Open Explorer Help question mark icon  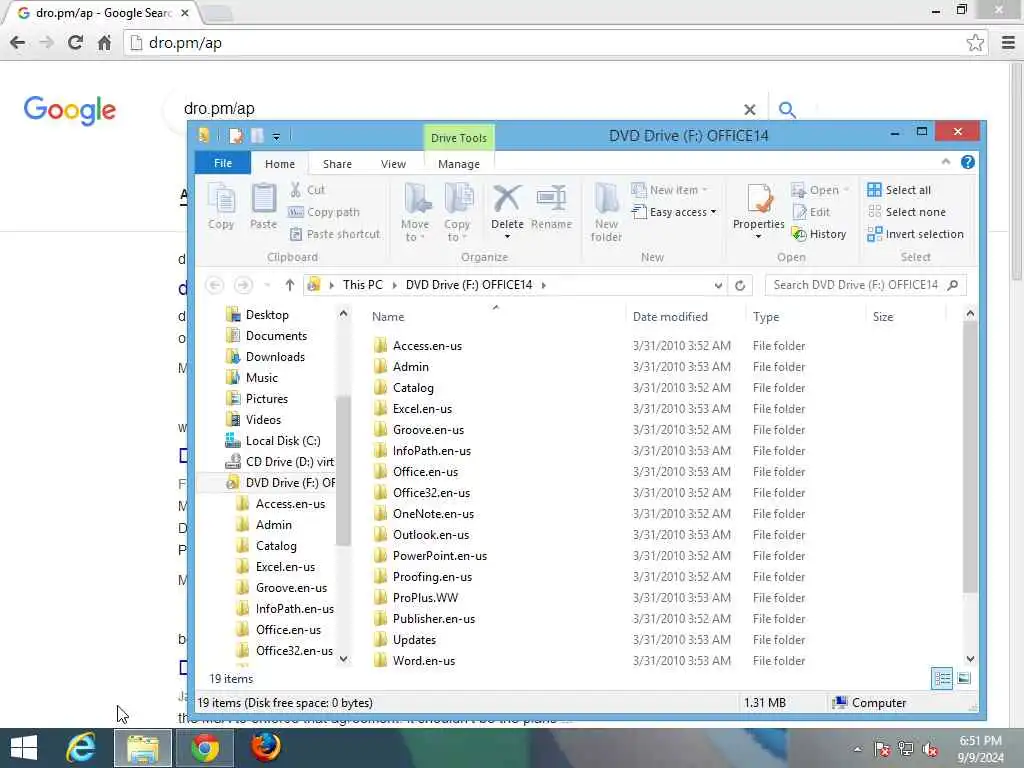point(968,162)
